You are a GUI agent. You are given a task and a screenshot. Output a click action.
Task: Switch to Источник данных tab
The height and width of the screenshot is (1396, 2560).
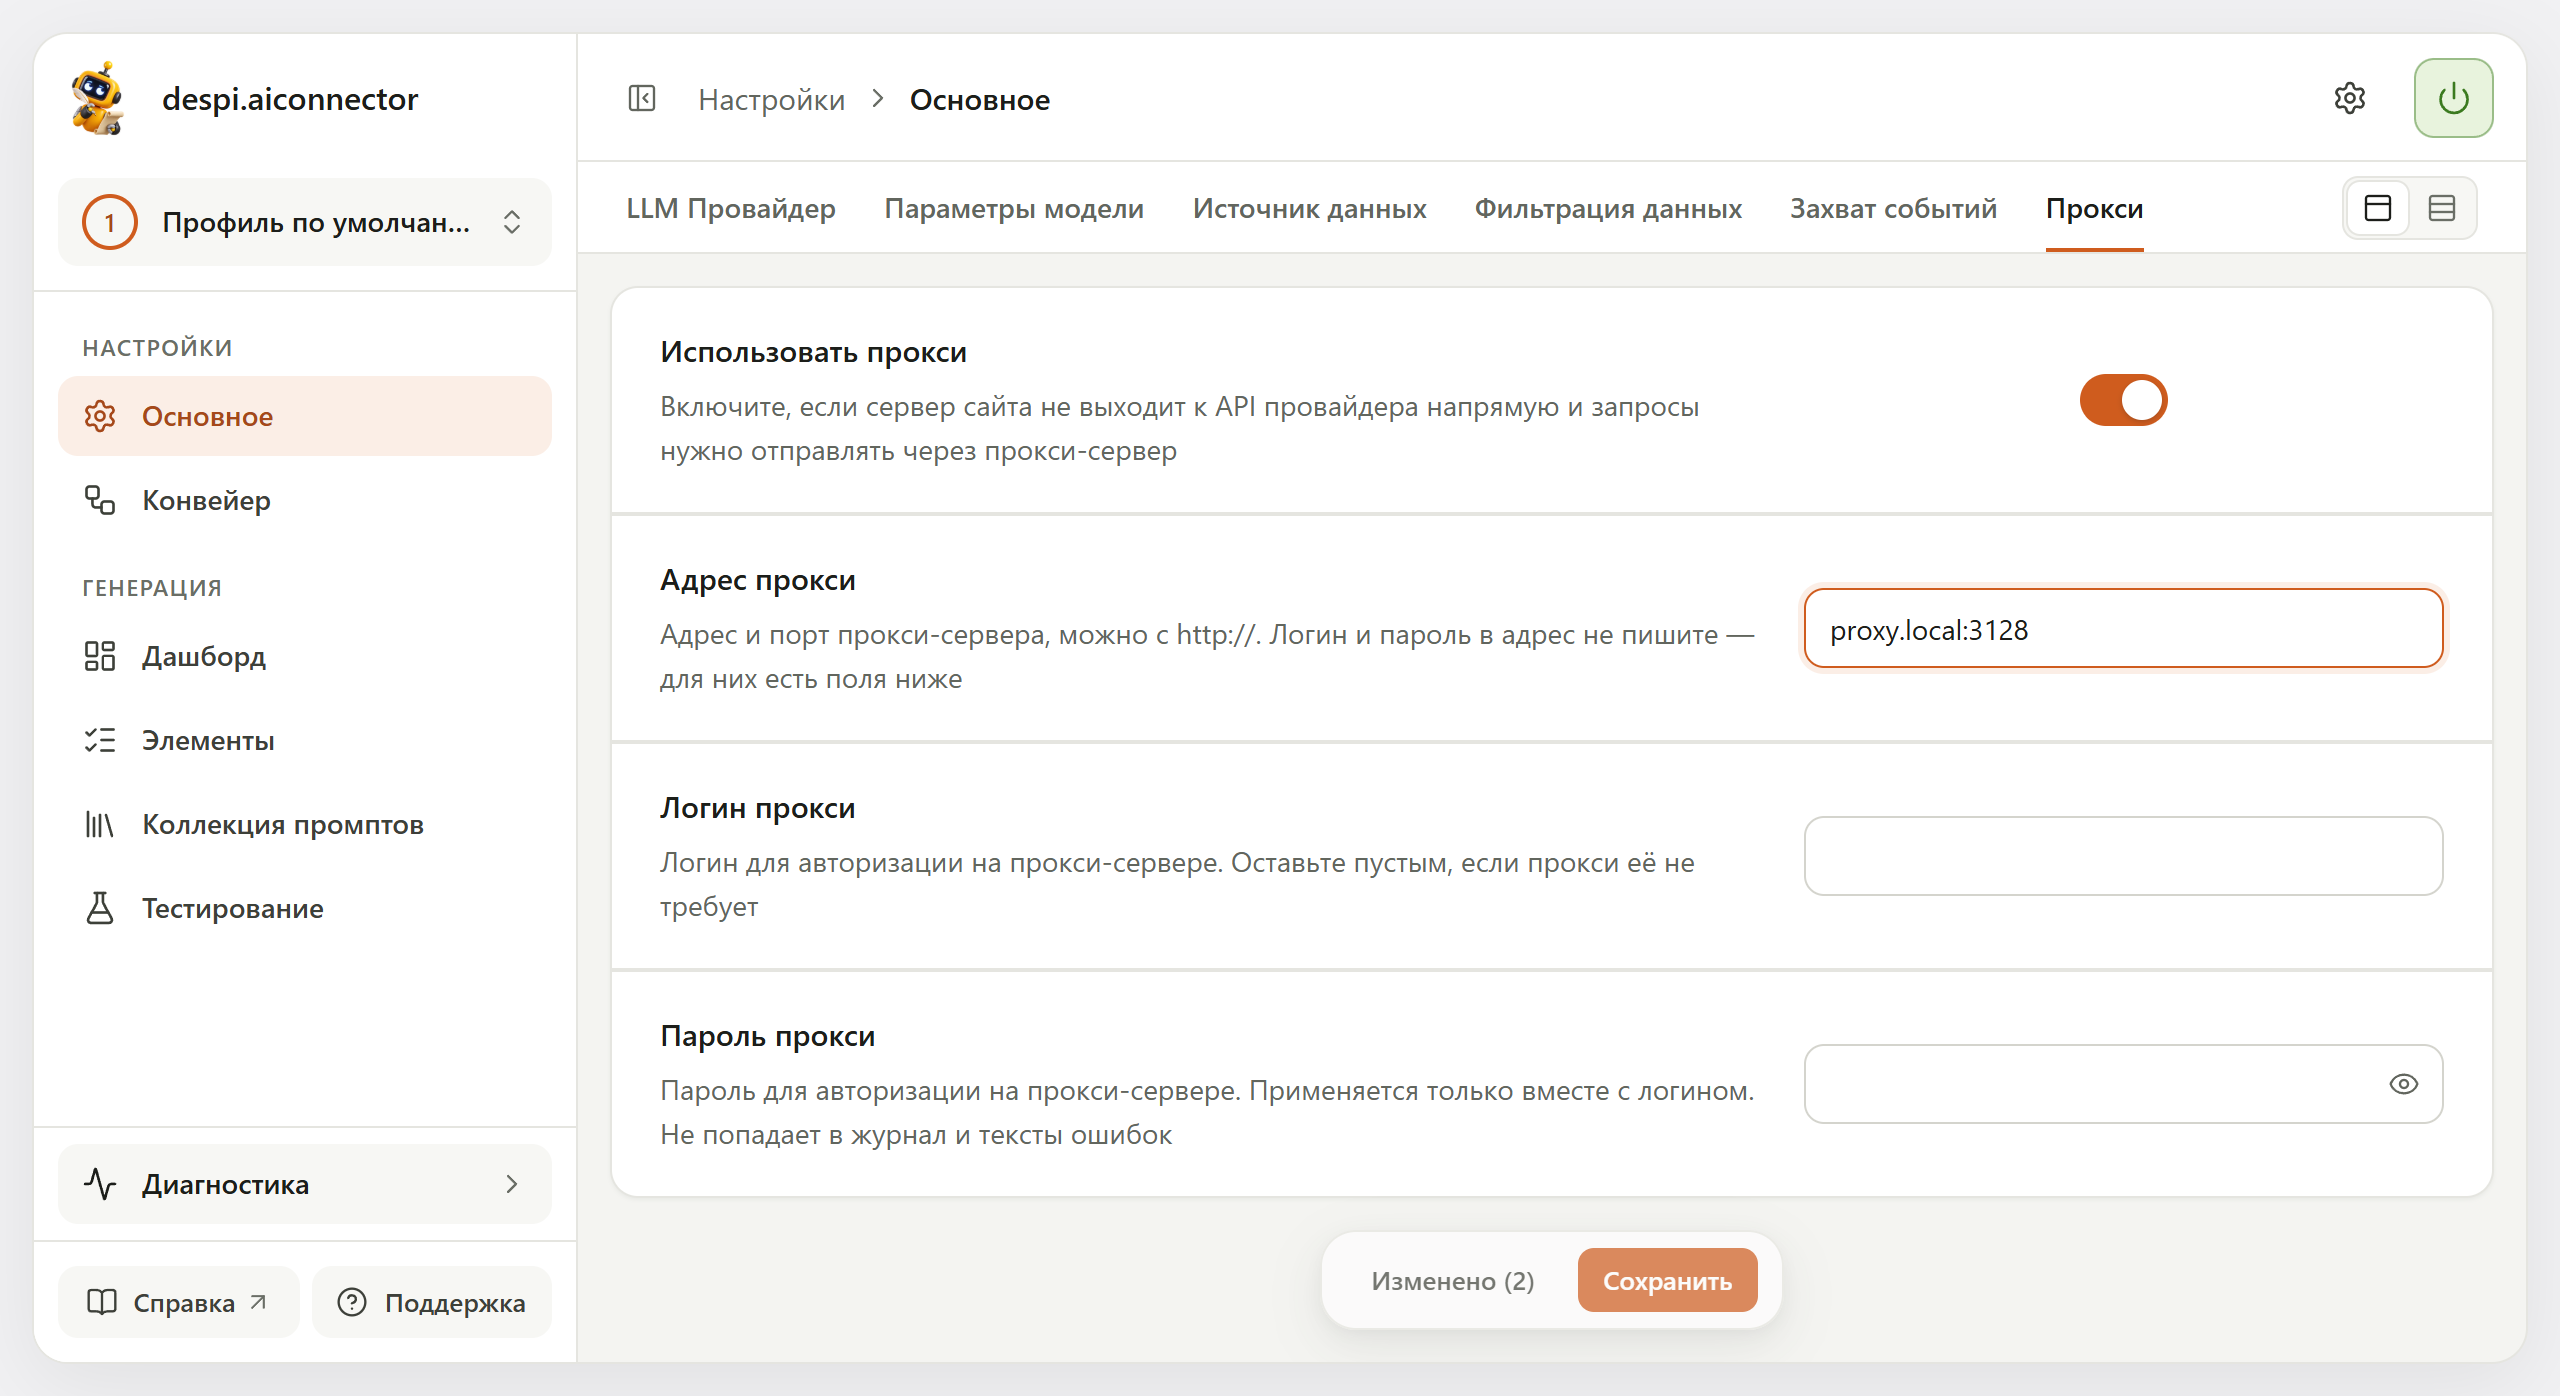click(x=1310, y=208)
